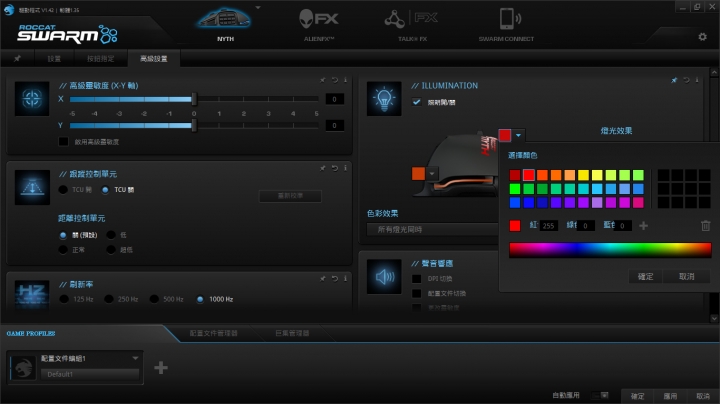Pin the tracking control unit panel
Image resolution: width=720 pixels, height=404 pixels.
(x=323, y=168)
